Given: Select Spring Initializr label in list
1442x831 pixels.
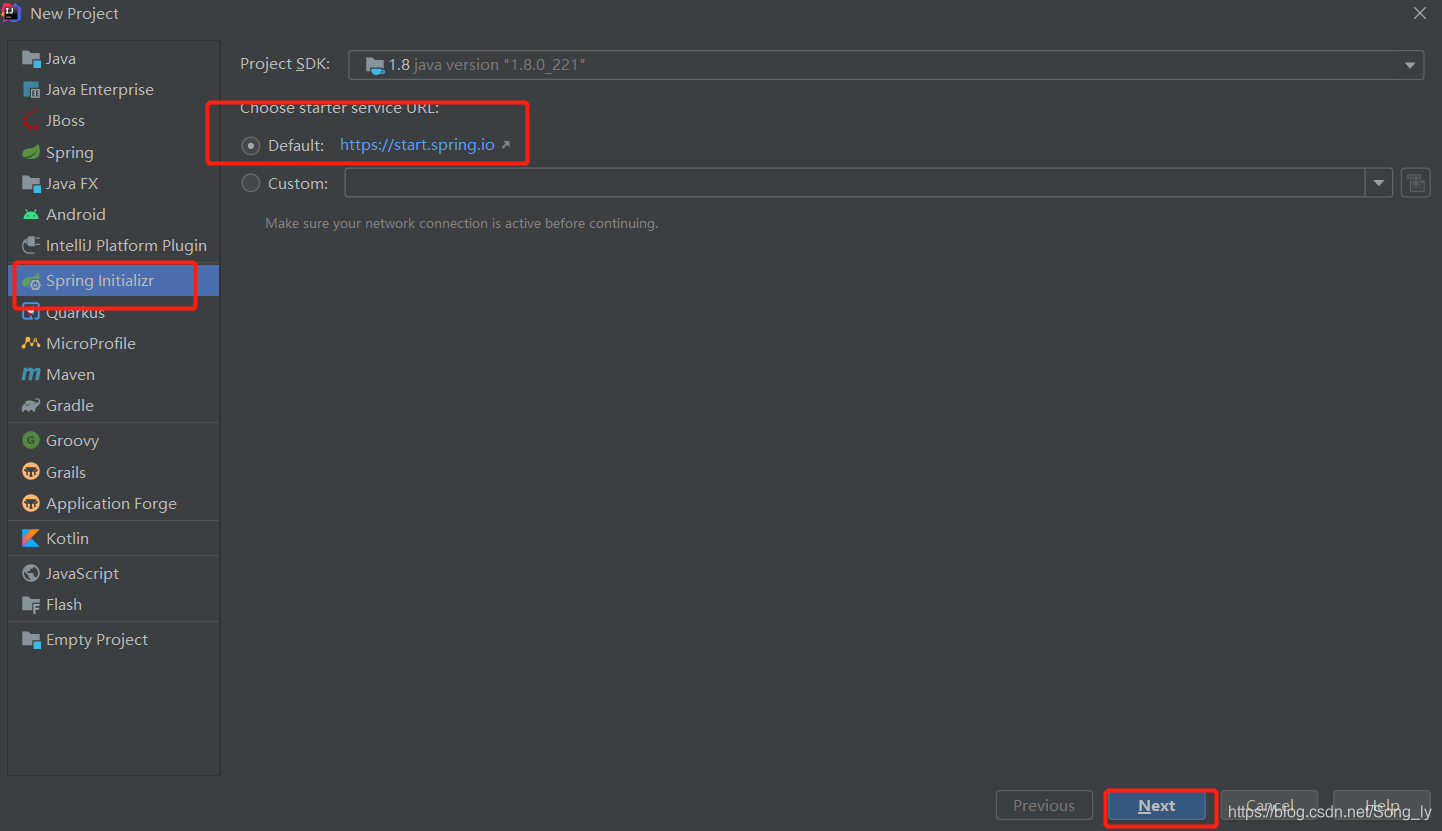Looking at the screenshot, I should tap(100, 281).
